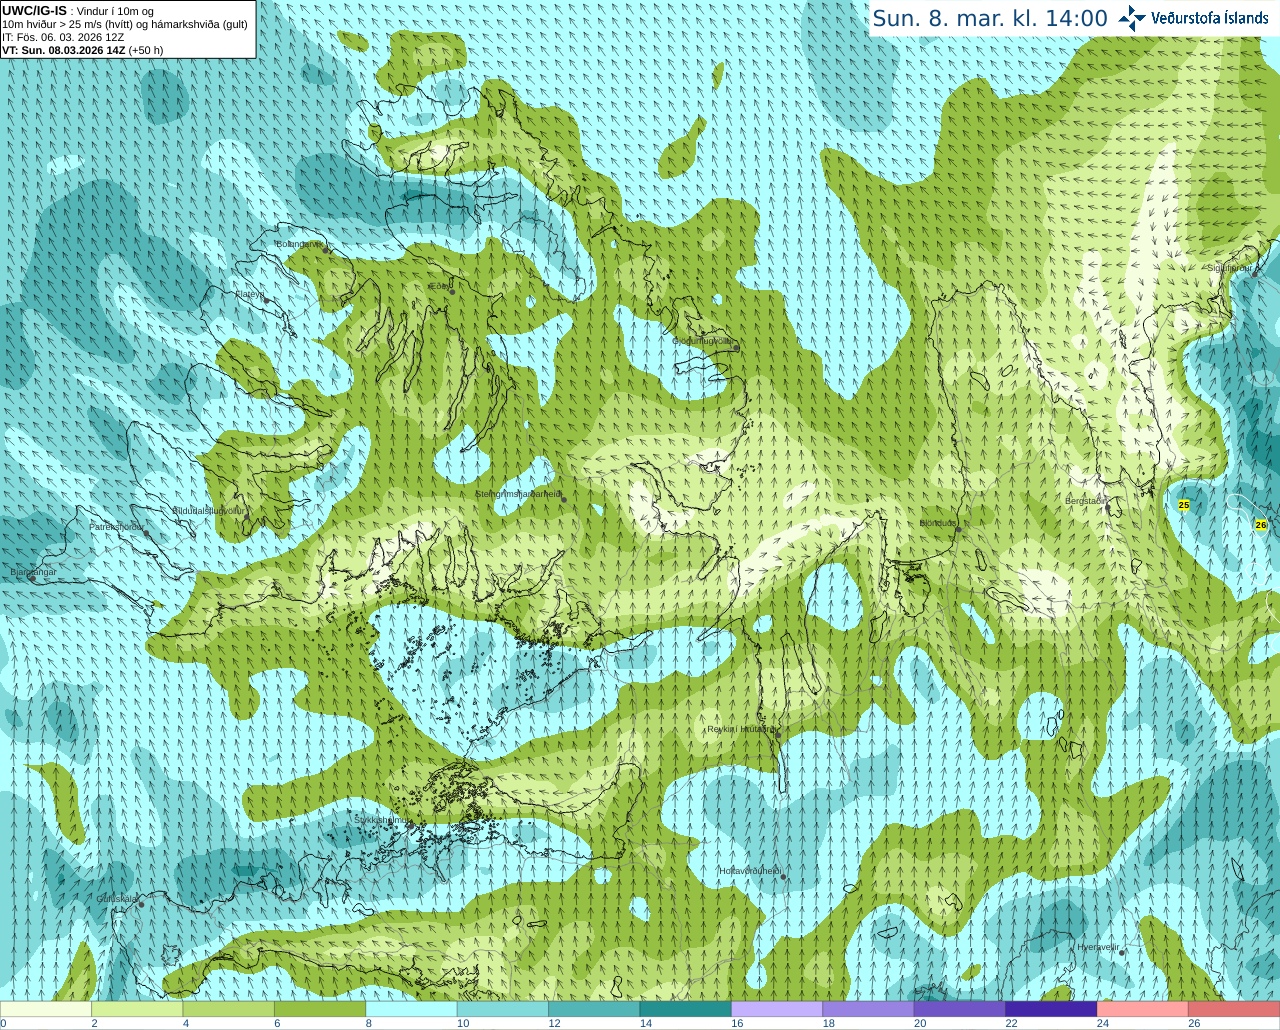Click the Reykir í Hrútafirði station label
The width and height of the screenshot is (1280, 1030).
click(741, 729)
